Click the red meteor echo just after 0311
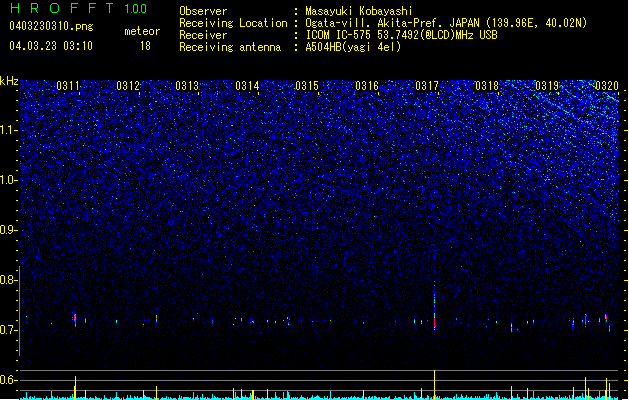This screenshot has width=629, height=400. (x=75, y=320)
